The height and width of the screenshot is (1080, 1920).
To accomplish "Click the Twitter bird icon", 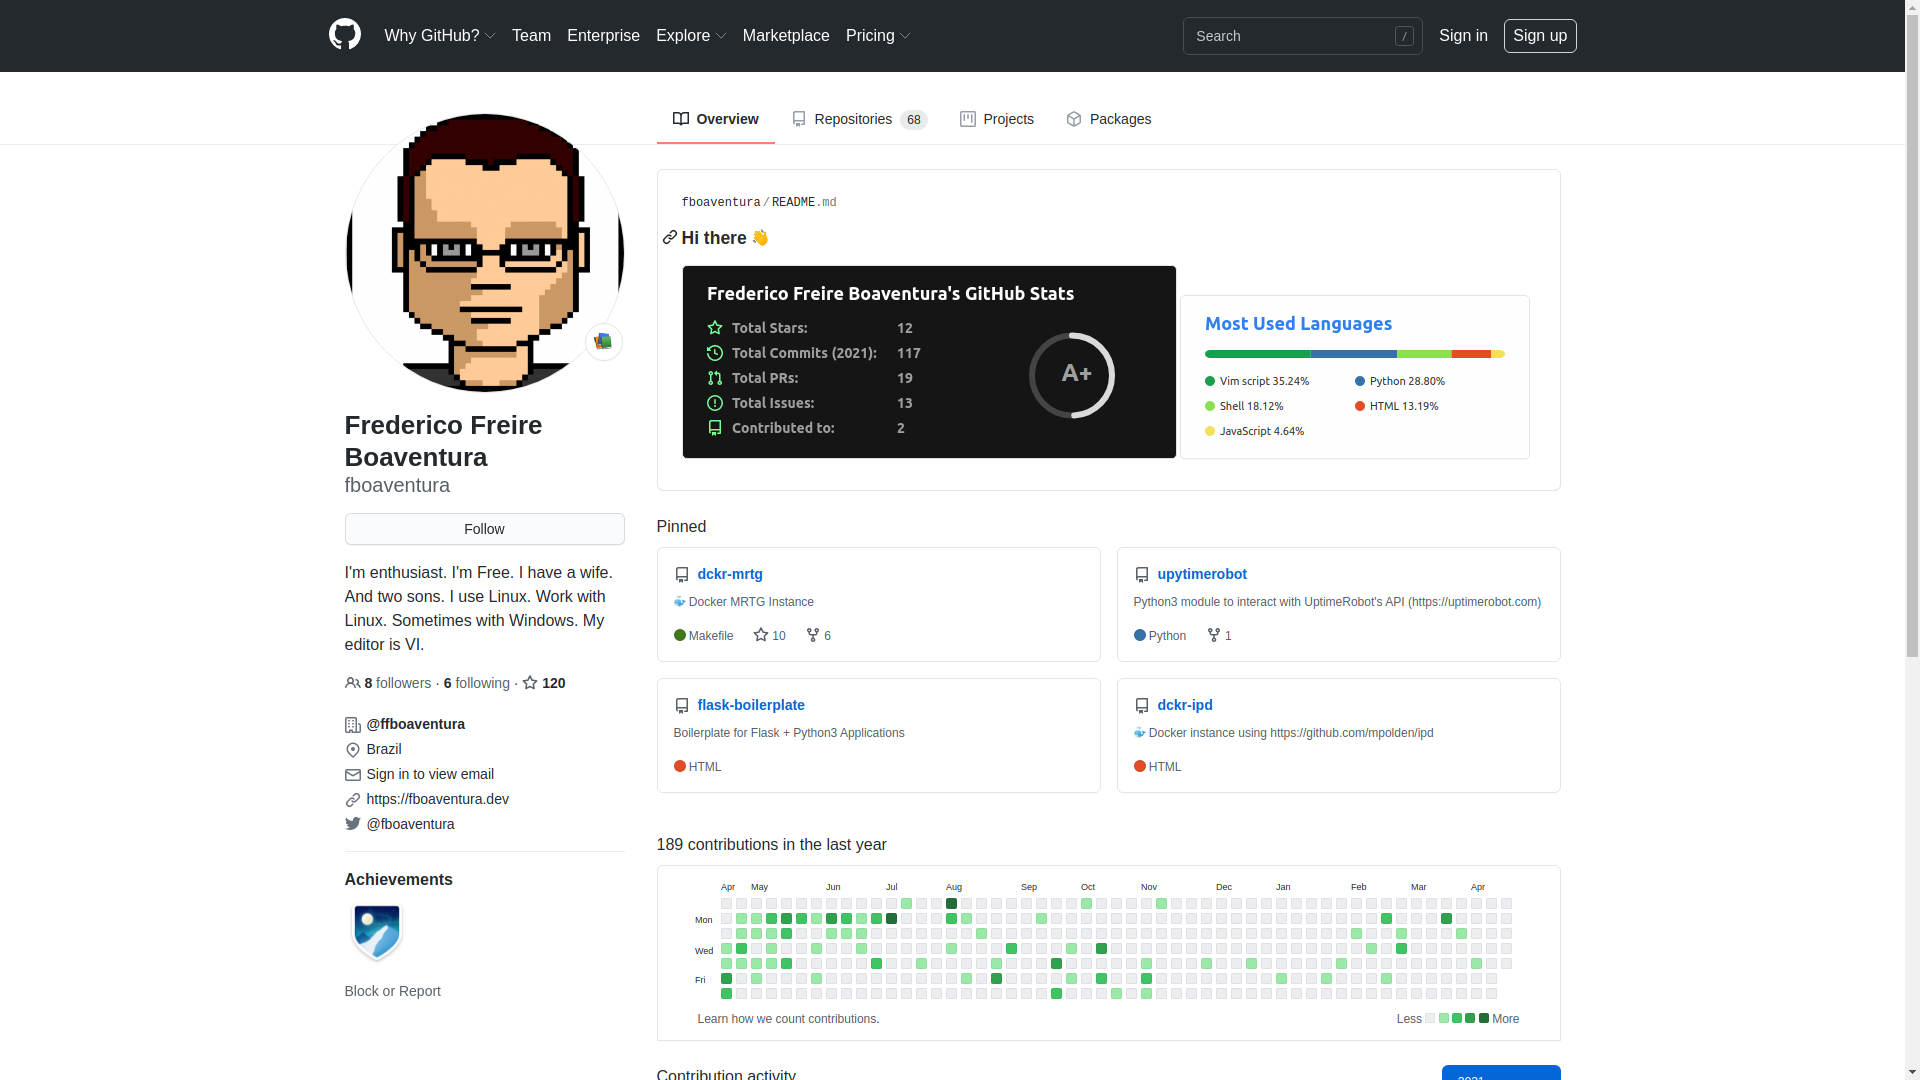I will (x=352, y=824).
